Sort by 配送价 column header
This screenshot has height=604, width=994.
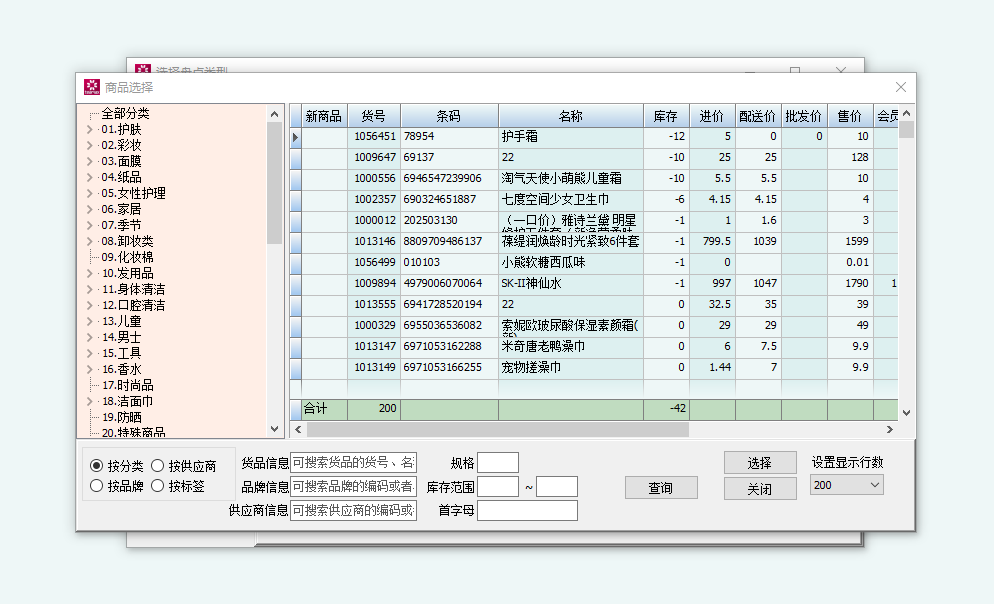tap(758, 116)
